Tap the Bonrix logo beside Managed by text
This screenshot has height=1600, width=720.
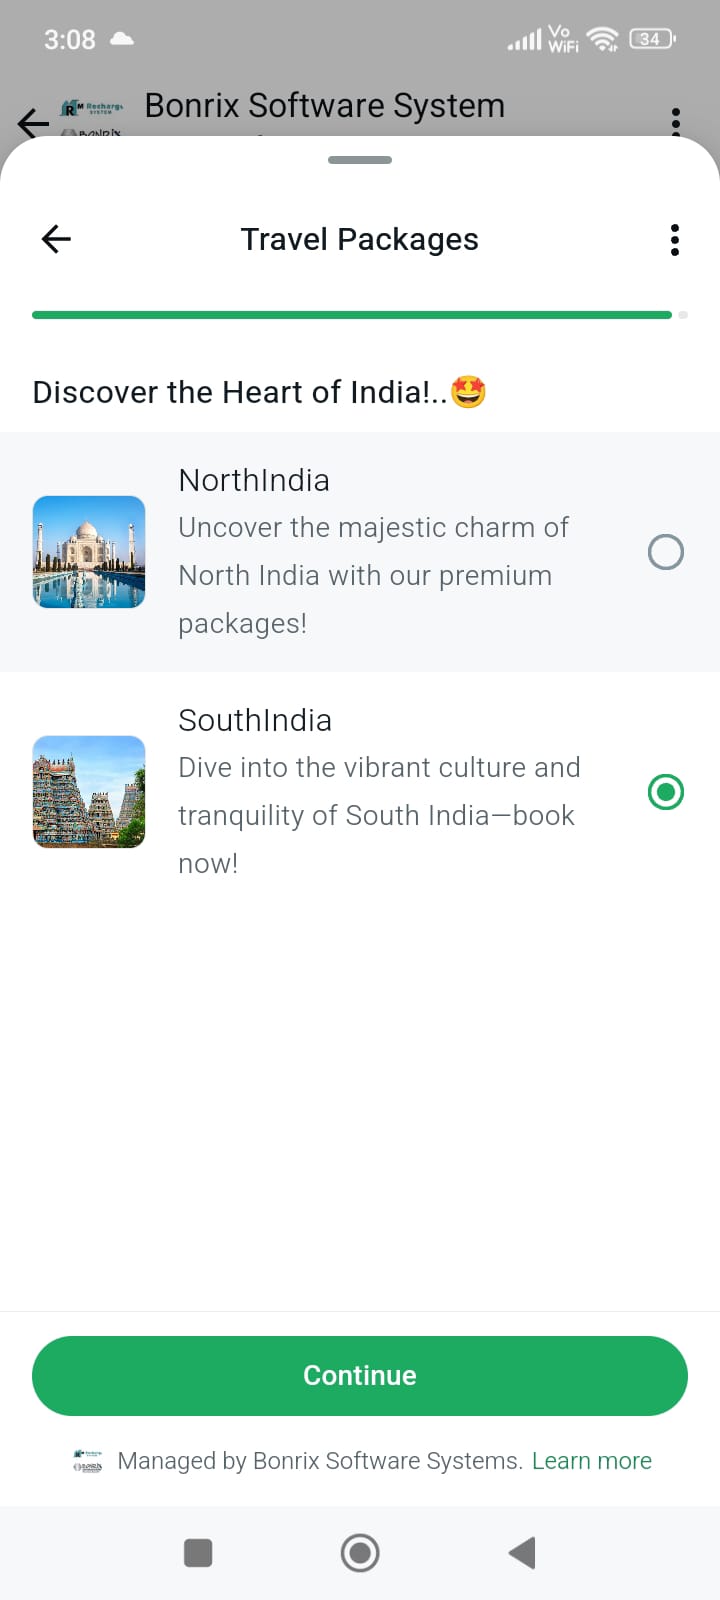pyautogui.click(x=88, y=1461)
